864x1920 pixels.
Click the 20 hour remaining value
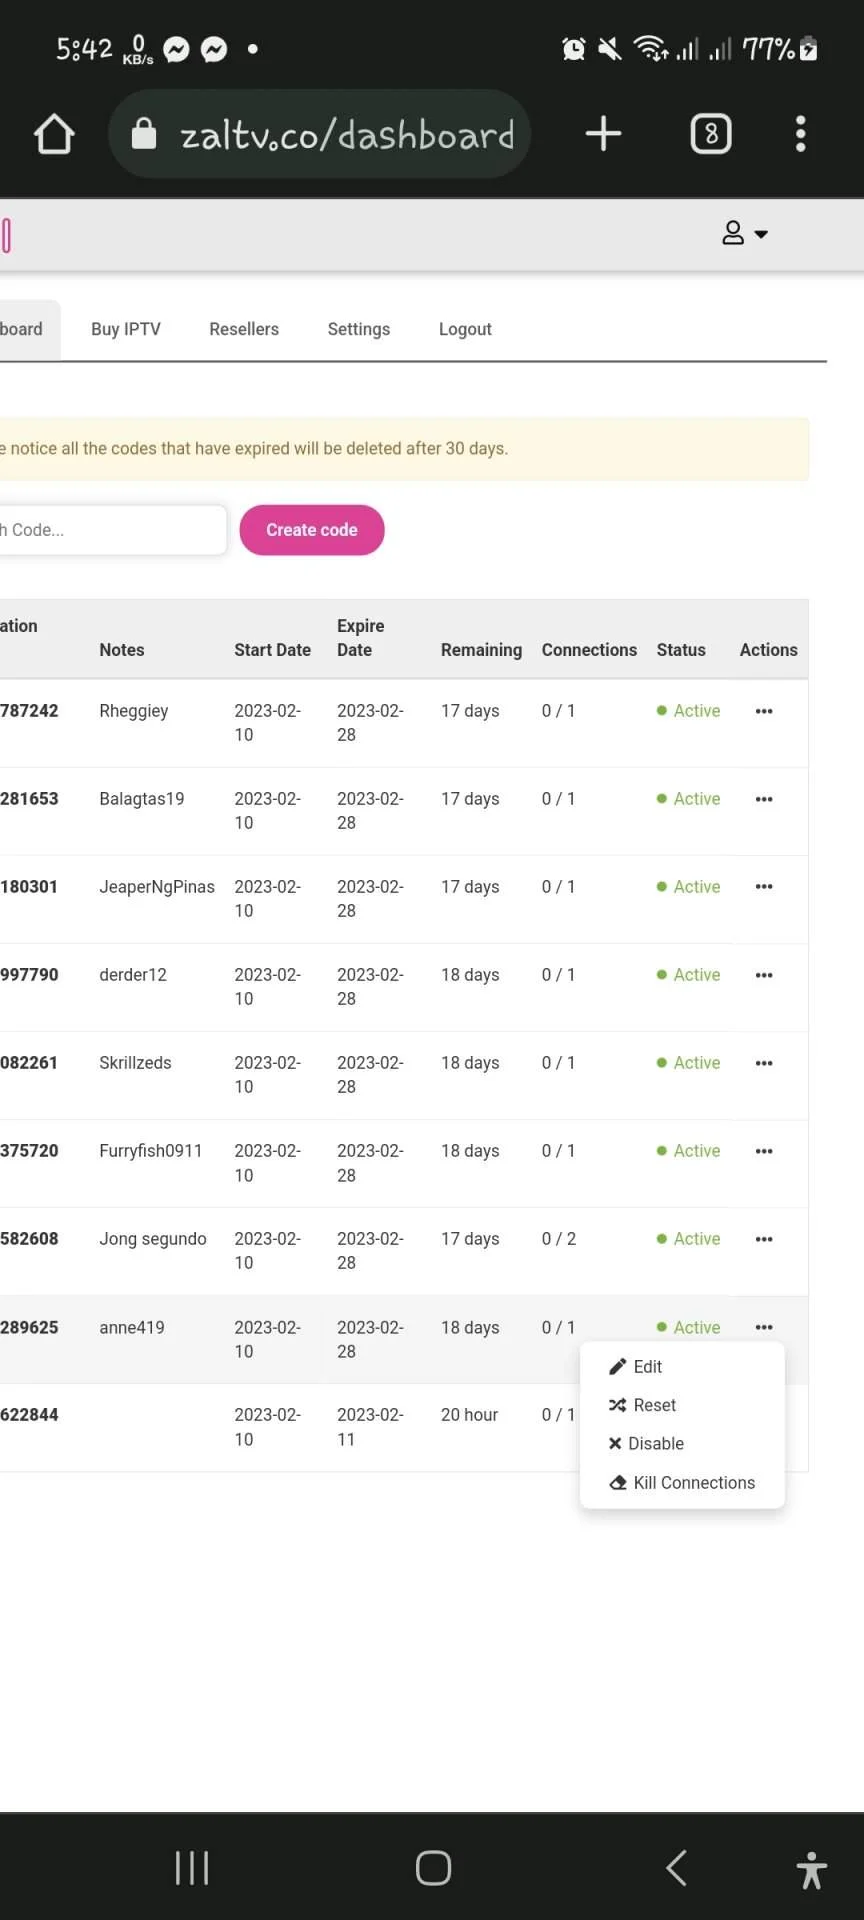tap(470, 1415)
